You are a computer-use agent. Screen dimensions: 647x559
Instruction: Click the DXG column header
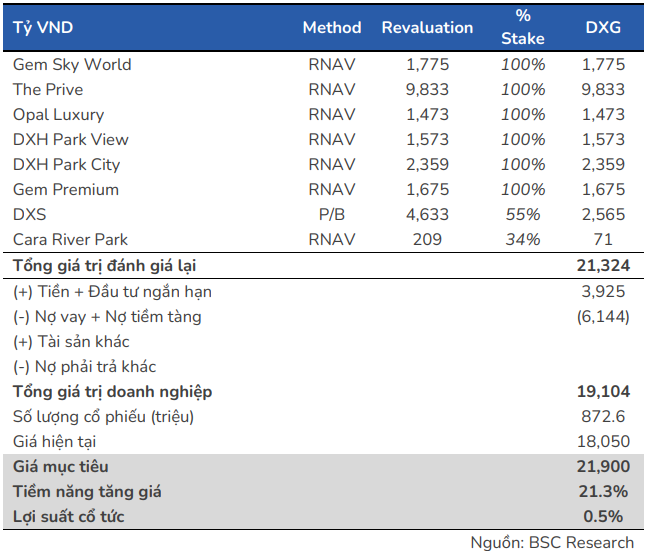(x=603, y=27)
